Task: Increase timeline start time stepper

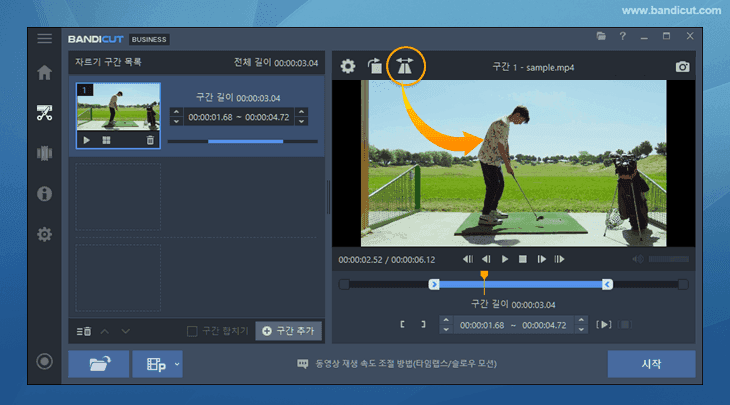Action: 446,320
